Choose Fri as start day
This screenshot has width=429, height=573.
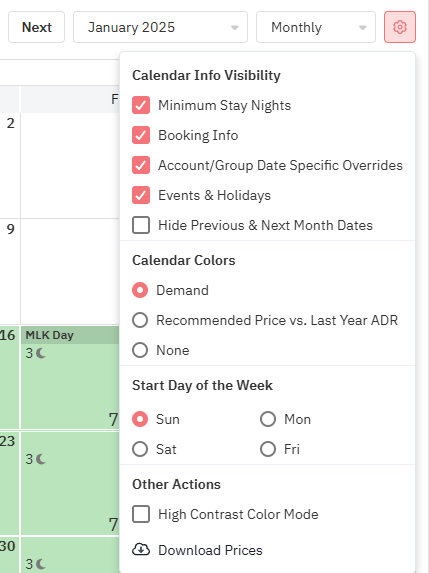(x=268, y=449)
